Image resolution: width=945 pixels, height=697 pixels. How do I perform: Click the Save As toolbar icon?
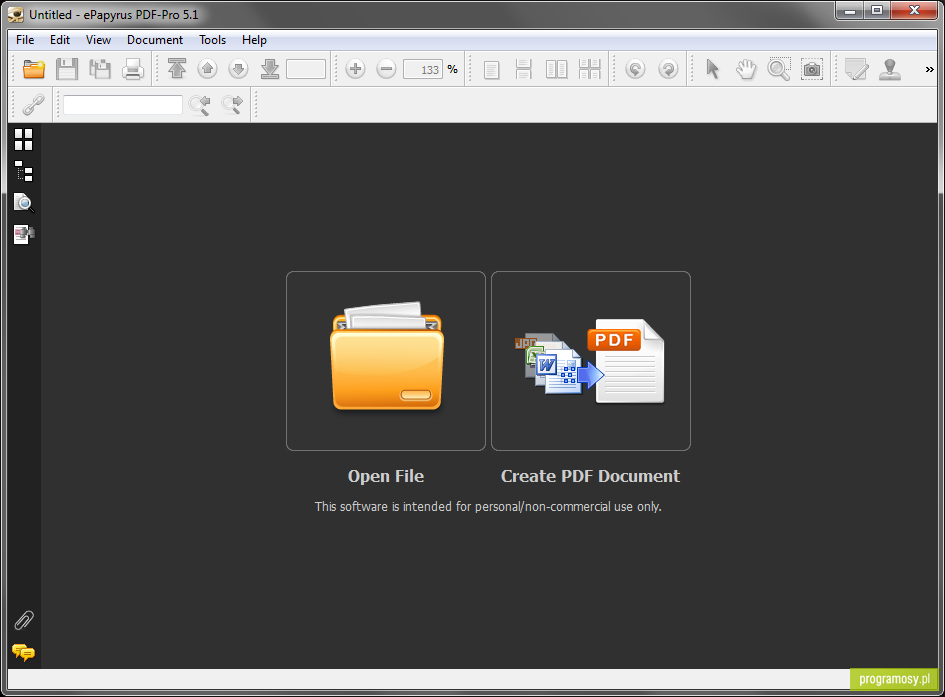click(100, 69)
